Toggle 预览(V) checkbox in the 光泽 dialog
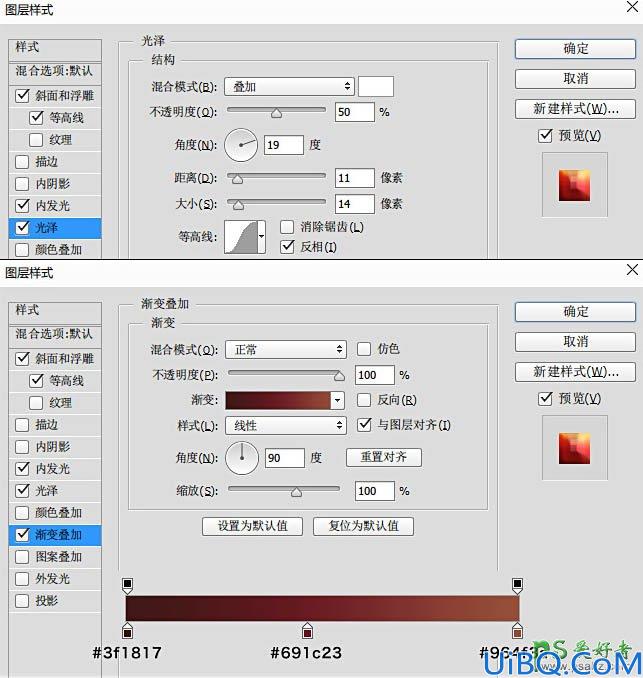The width and height of the screenshot is (643, 678). [545, 136]
